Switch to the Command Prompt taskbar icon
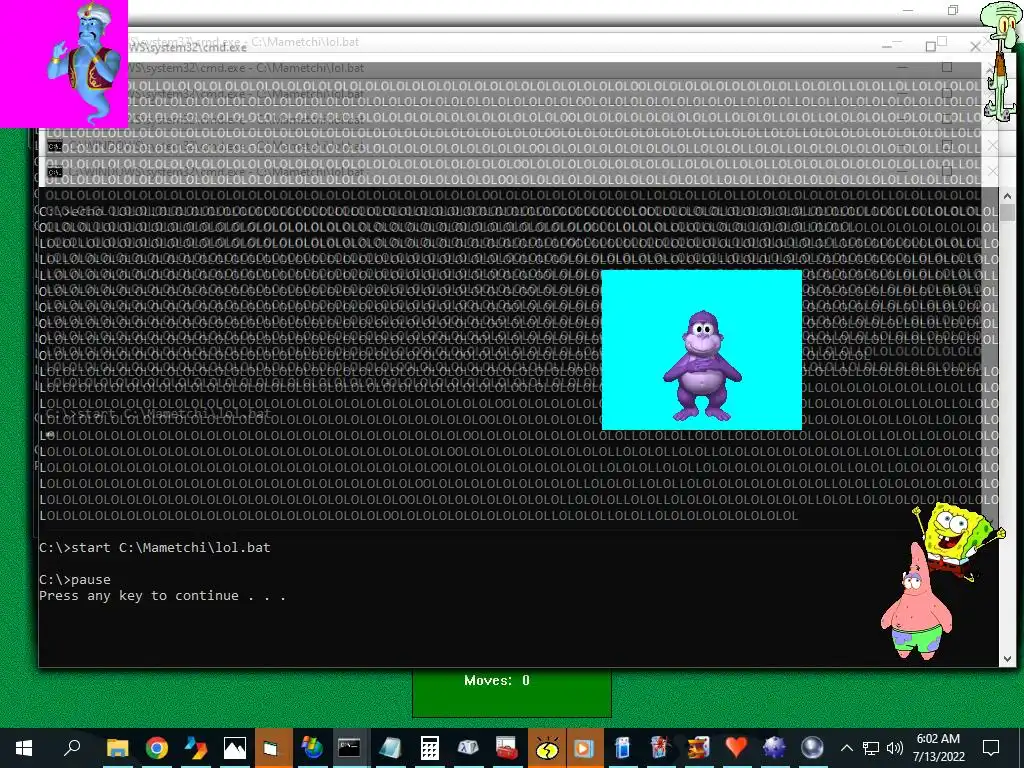The image size is (1024, 768). [349, 748]
